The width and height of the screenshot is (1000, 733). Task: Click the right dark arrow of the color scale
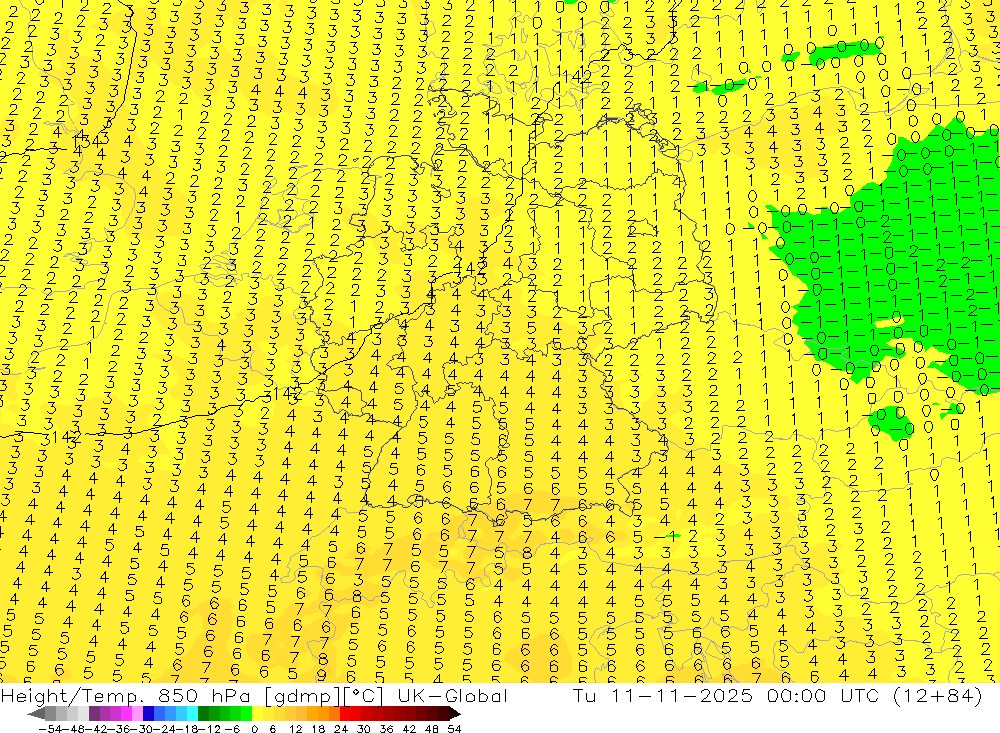(x=455, y=713)
